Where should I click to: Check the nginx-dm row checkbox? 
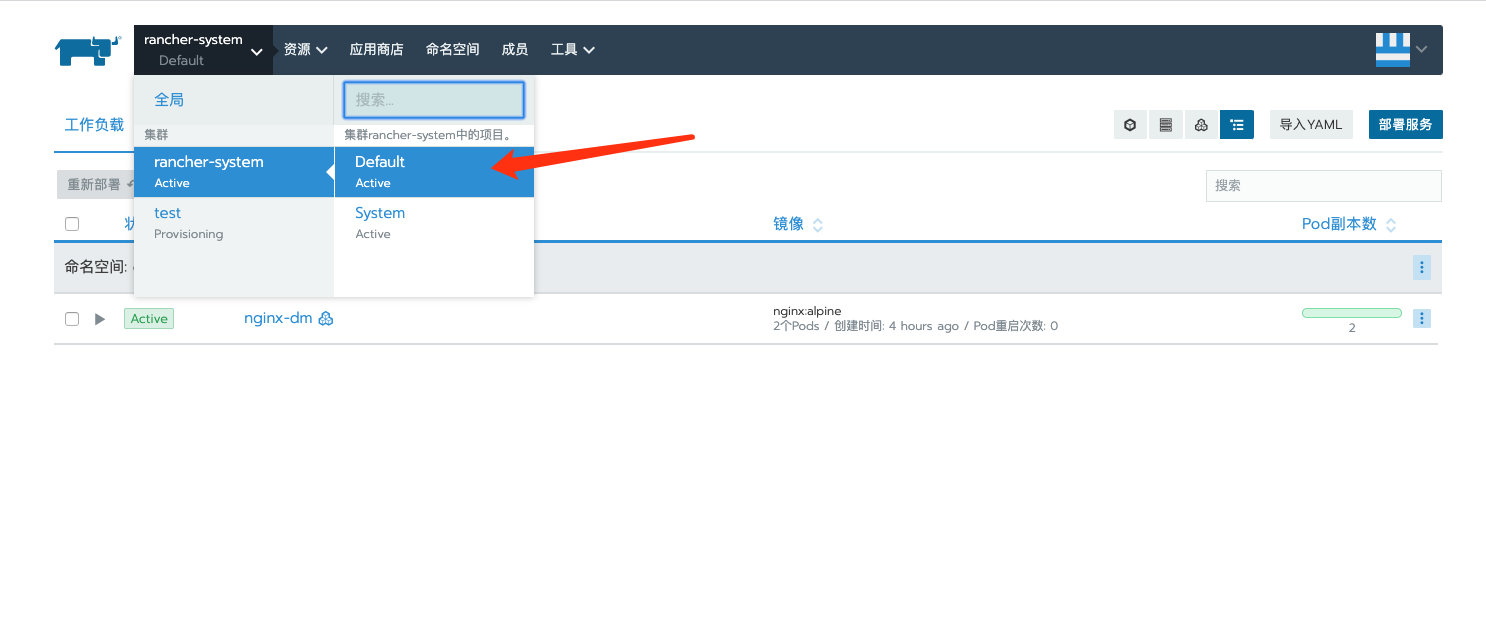[x=71, y=318]
